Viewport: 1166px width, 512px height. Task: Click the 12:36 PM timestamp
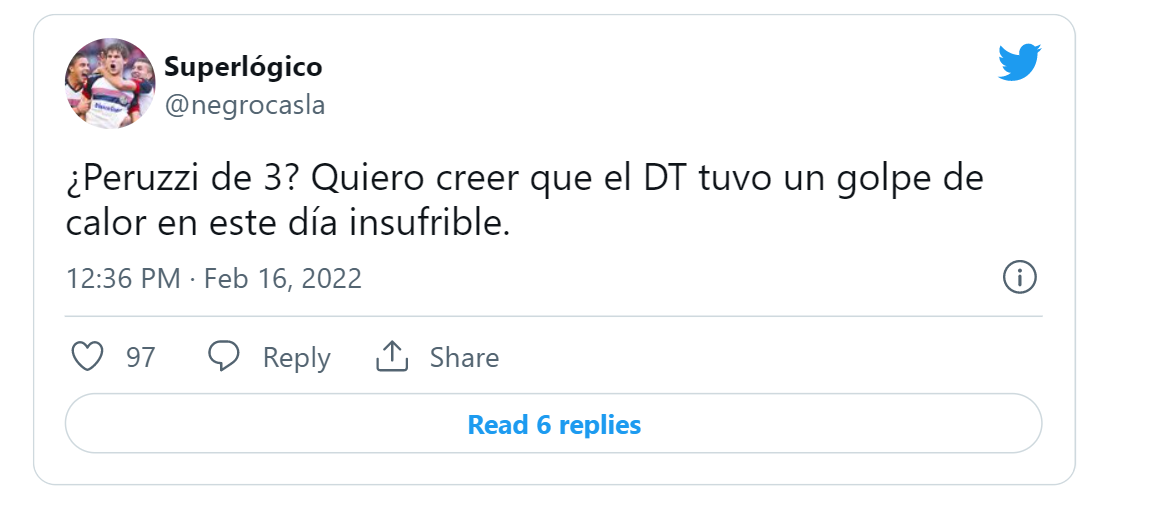pos(123,279)
